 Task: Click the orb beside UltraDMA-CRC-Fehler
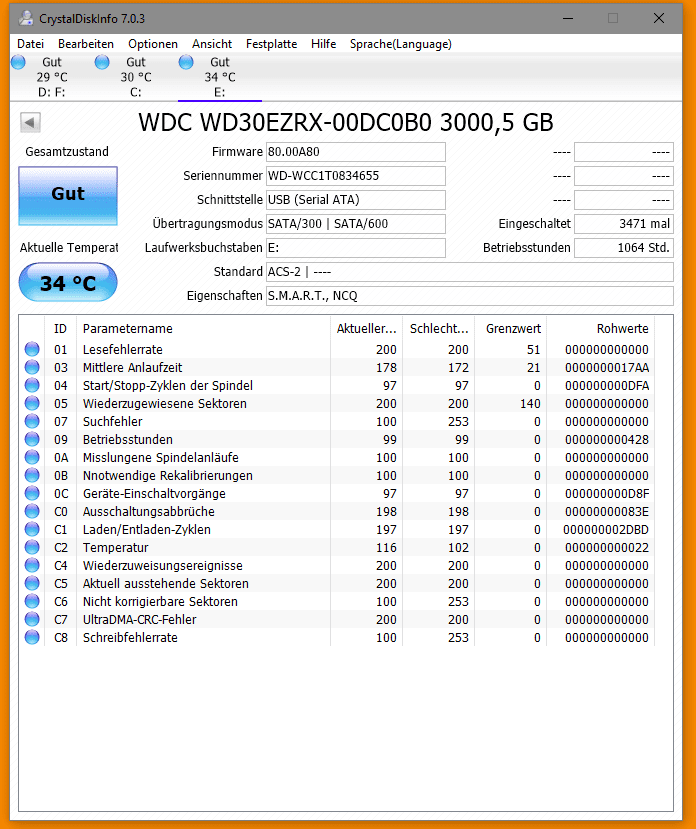click(32, 619)
